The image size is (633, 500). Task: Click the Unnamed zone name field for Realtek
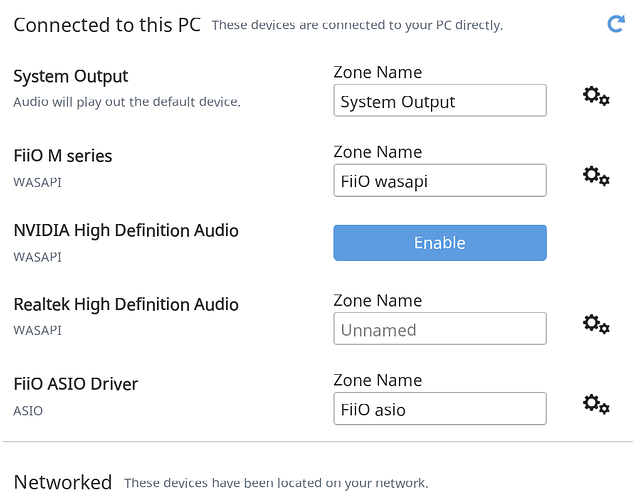click(x=440, y=328)
